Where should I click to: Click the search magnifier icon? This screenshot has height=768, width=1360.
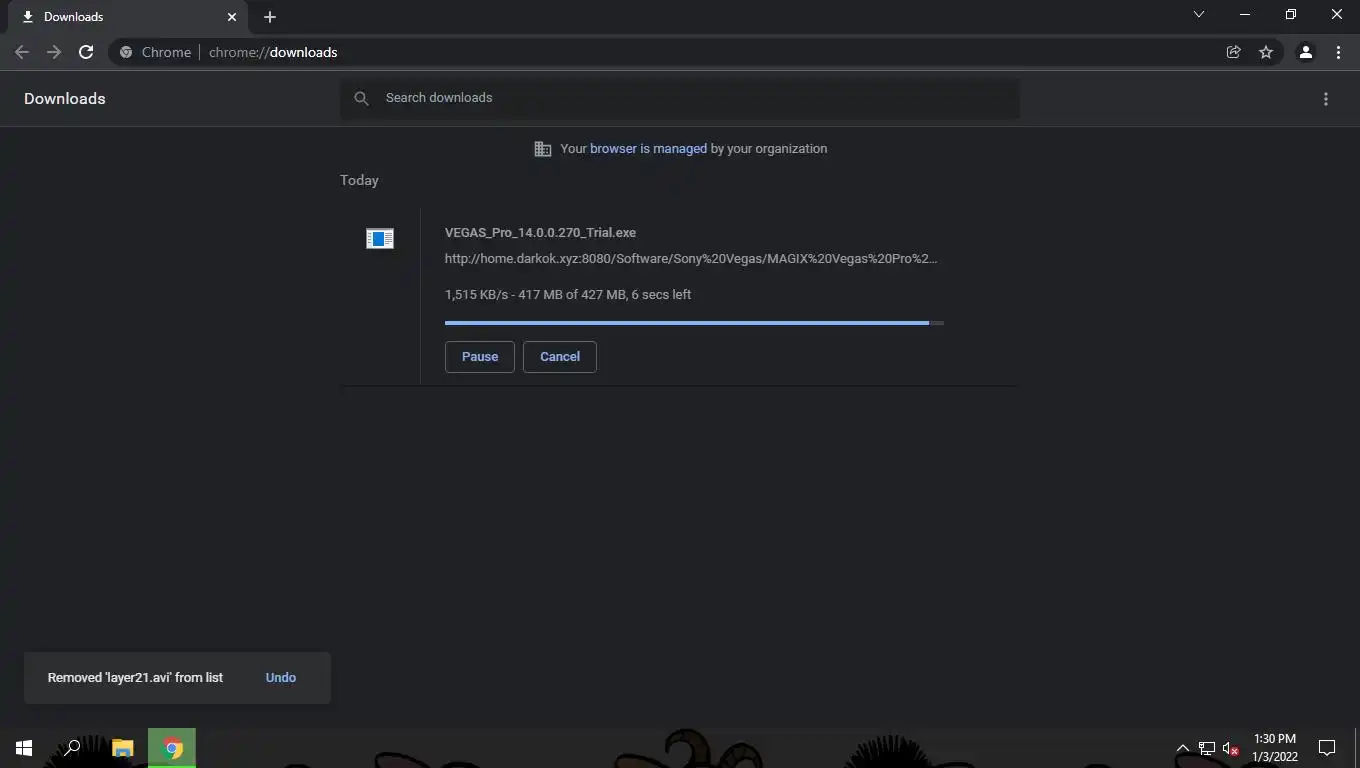pos(362,98)
